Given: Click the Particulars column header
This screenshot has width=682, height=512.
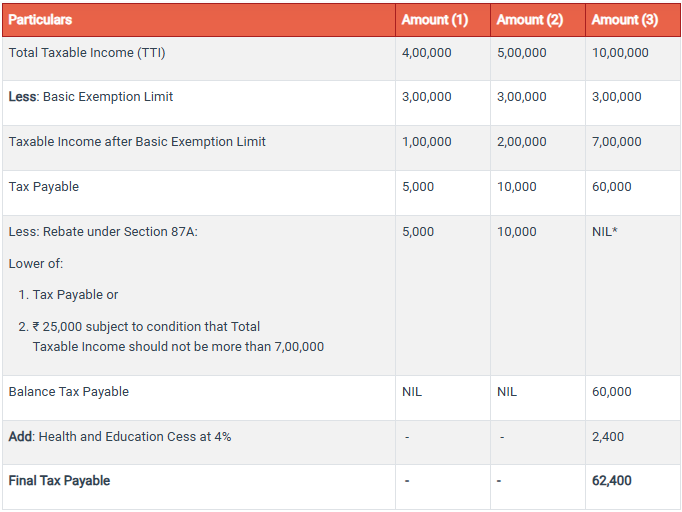Looking at the screenshot, I should [x=40, y=20].
